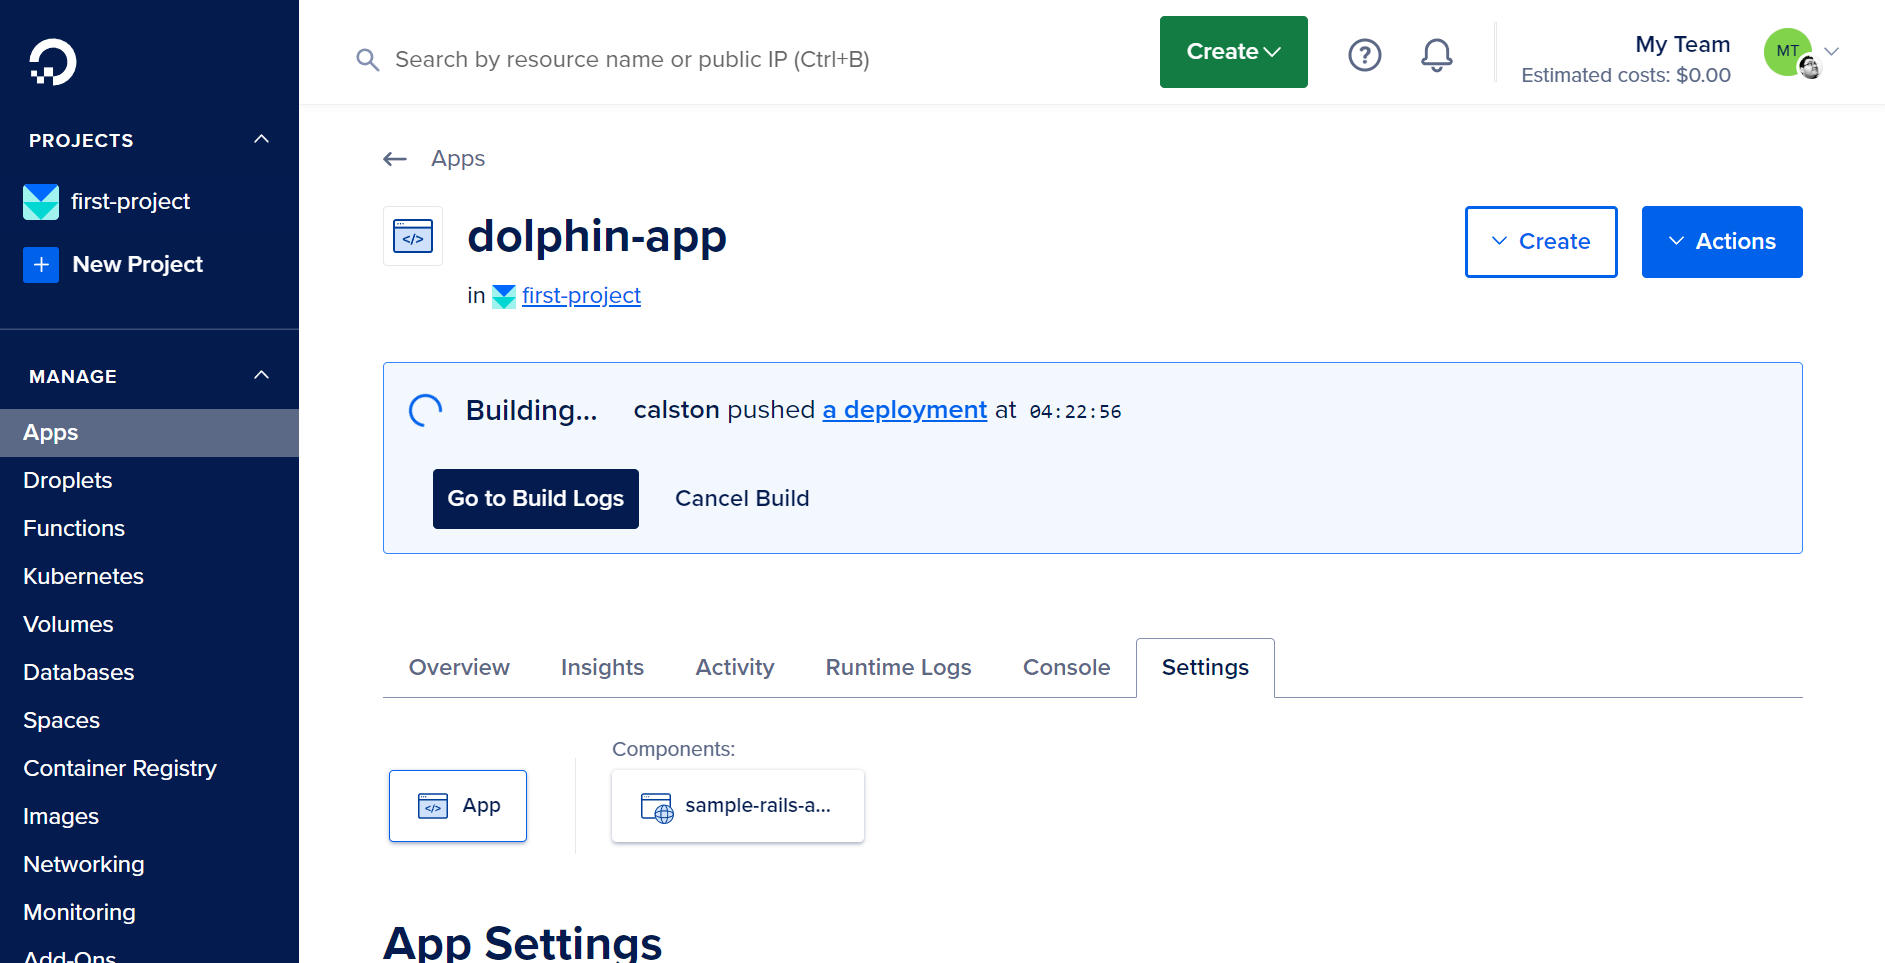
Task: Open Spaces in the sidebar
Action: pos(149,721)
